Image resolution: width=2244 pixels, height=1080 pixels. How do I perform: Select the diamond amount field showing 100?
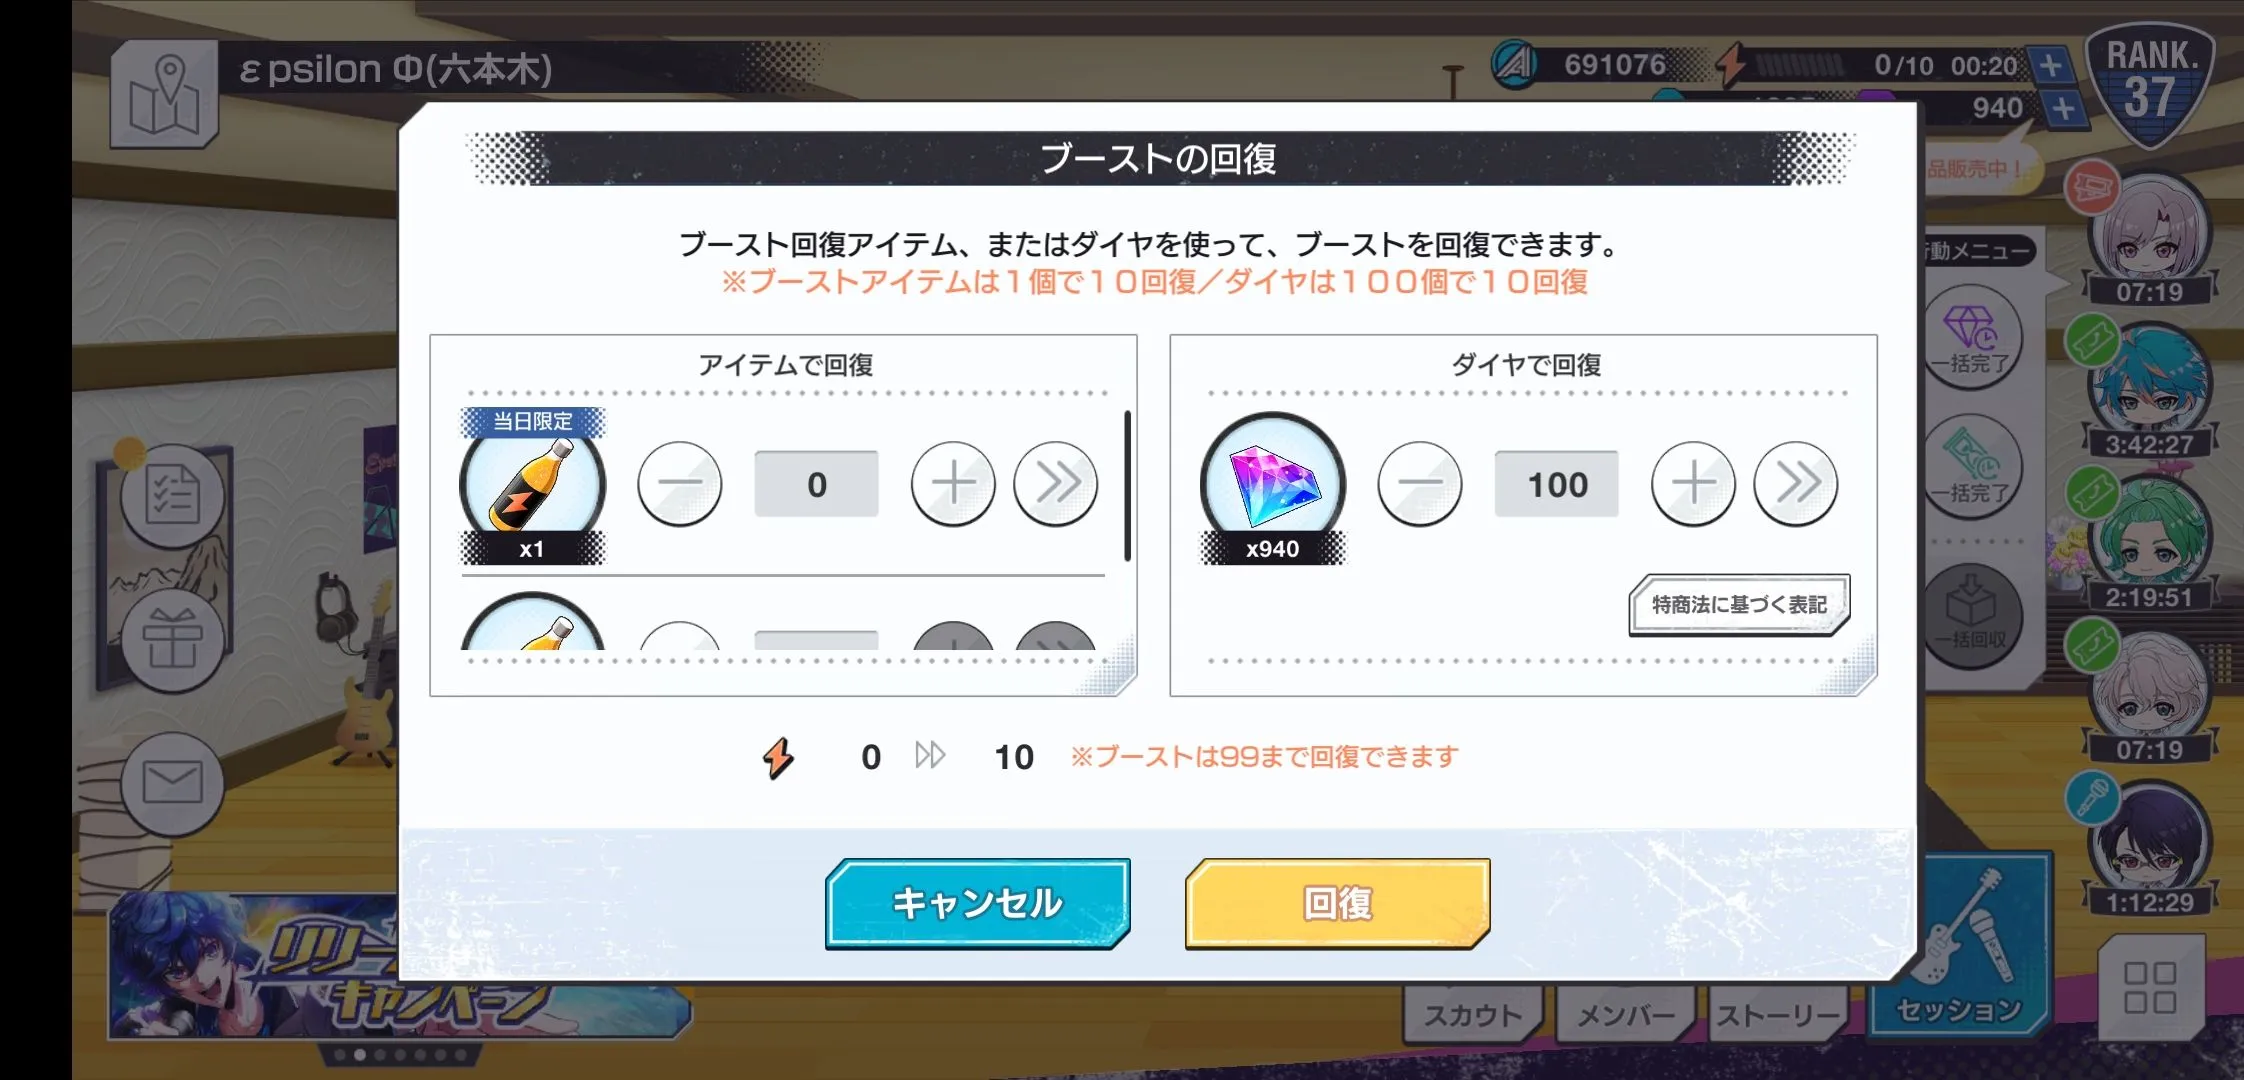pos(1557,484)
